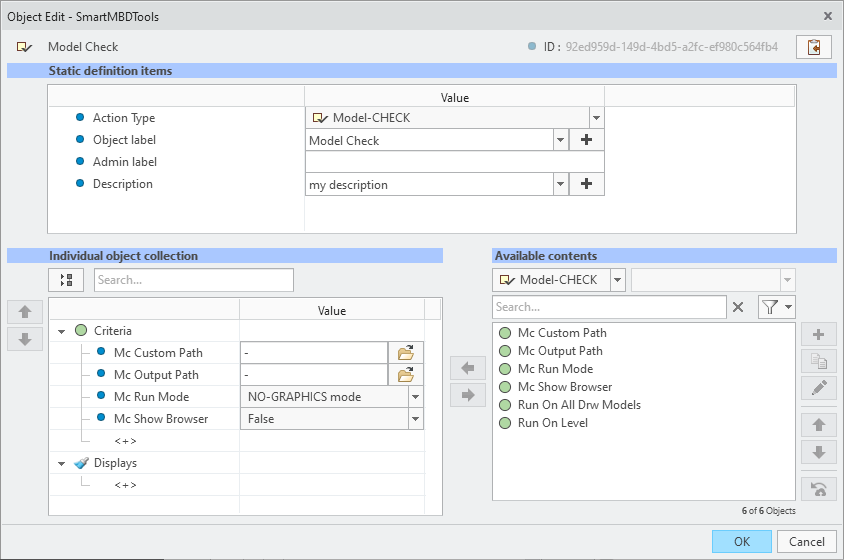Click the plus button beside Object label
Image resolution: width=844 pixels, height=560 pixels.
tap(586, 140)
